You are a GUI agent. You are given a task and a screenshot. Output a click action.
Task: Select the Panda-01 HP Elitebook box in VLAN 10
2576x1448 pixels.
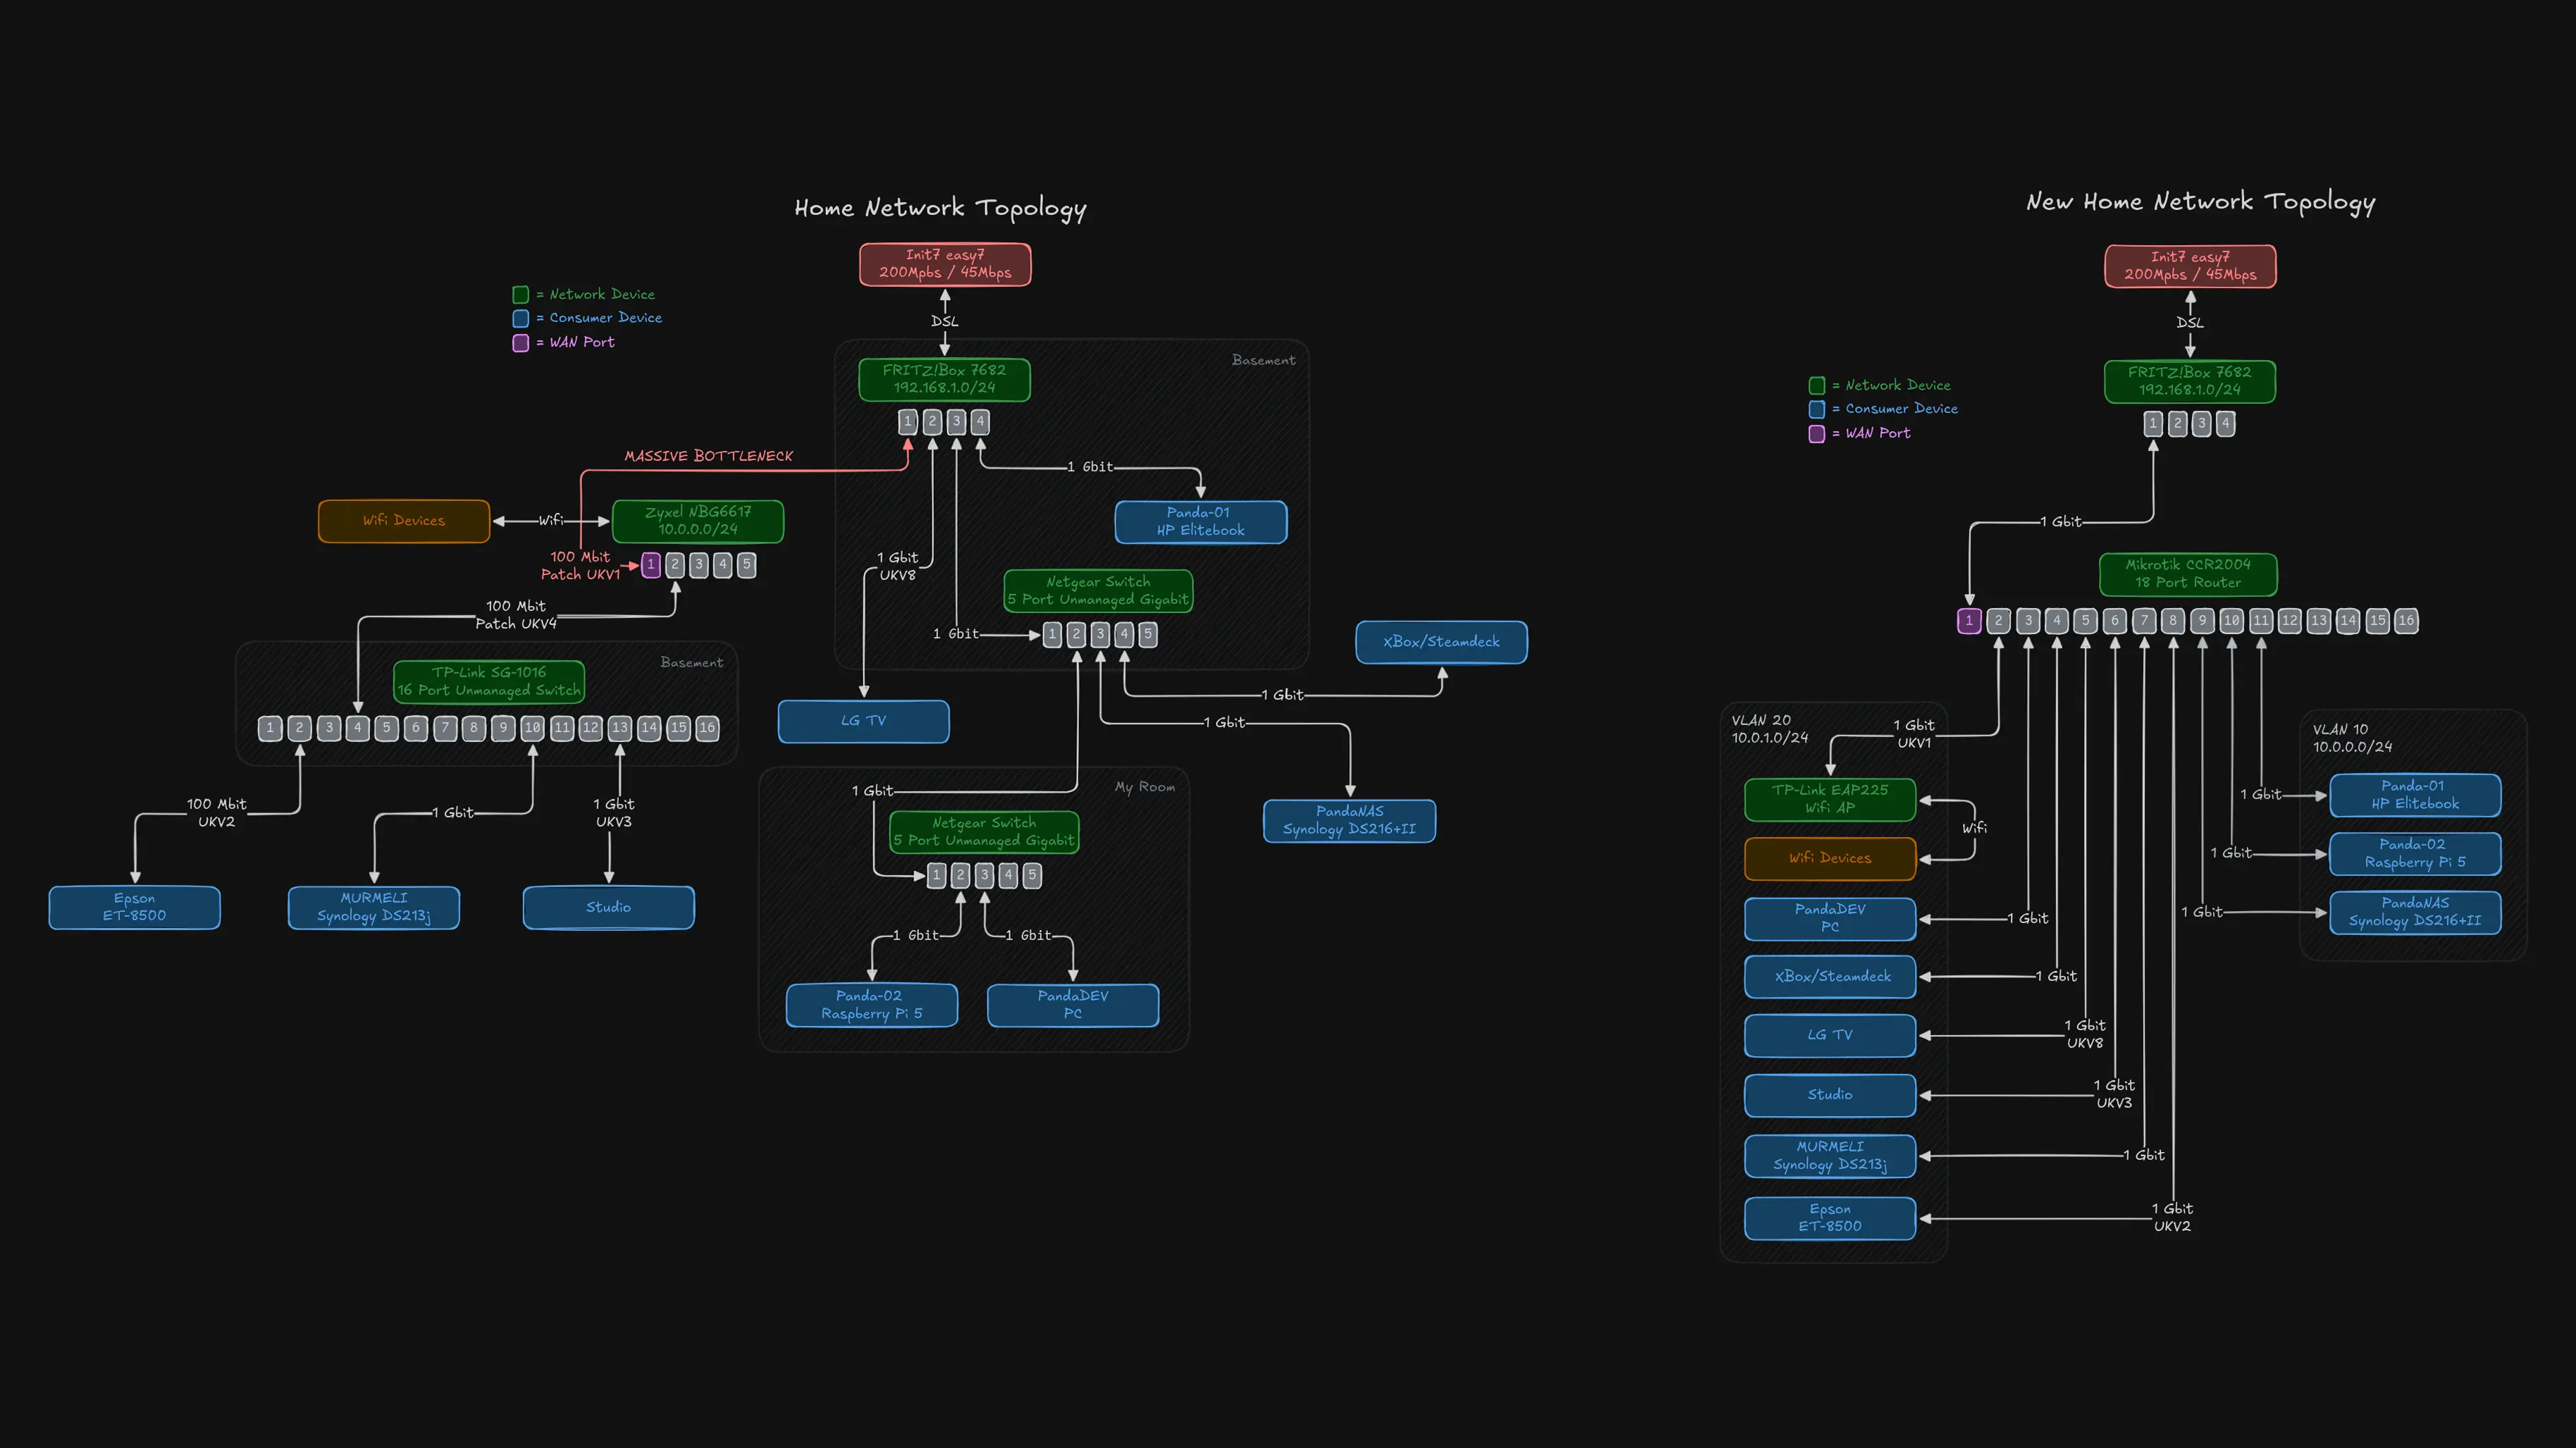(2415, 795)
